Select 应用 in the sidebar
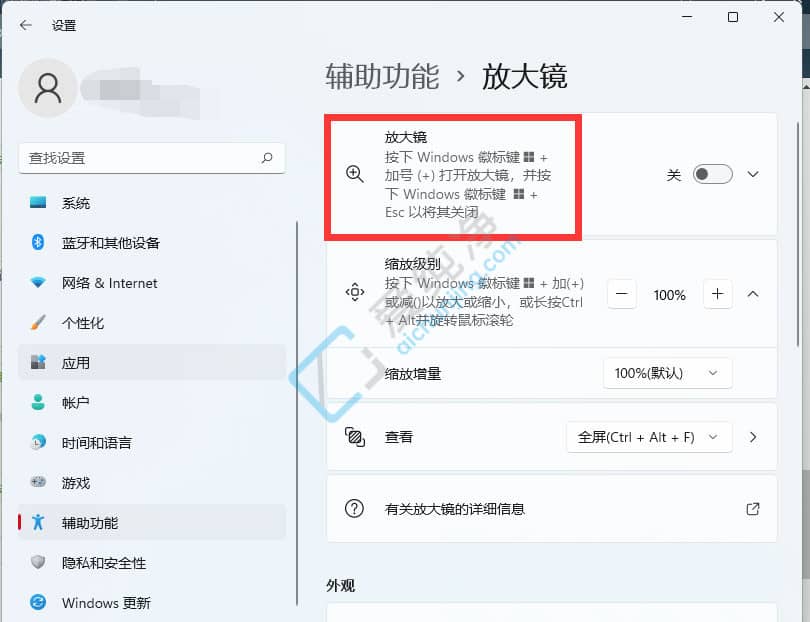The height and width of the screenshot is (622, 810). 152,362
